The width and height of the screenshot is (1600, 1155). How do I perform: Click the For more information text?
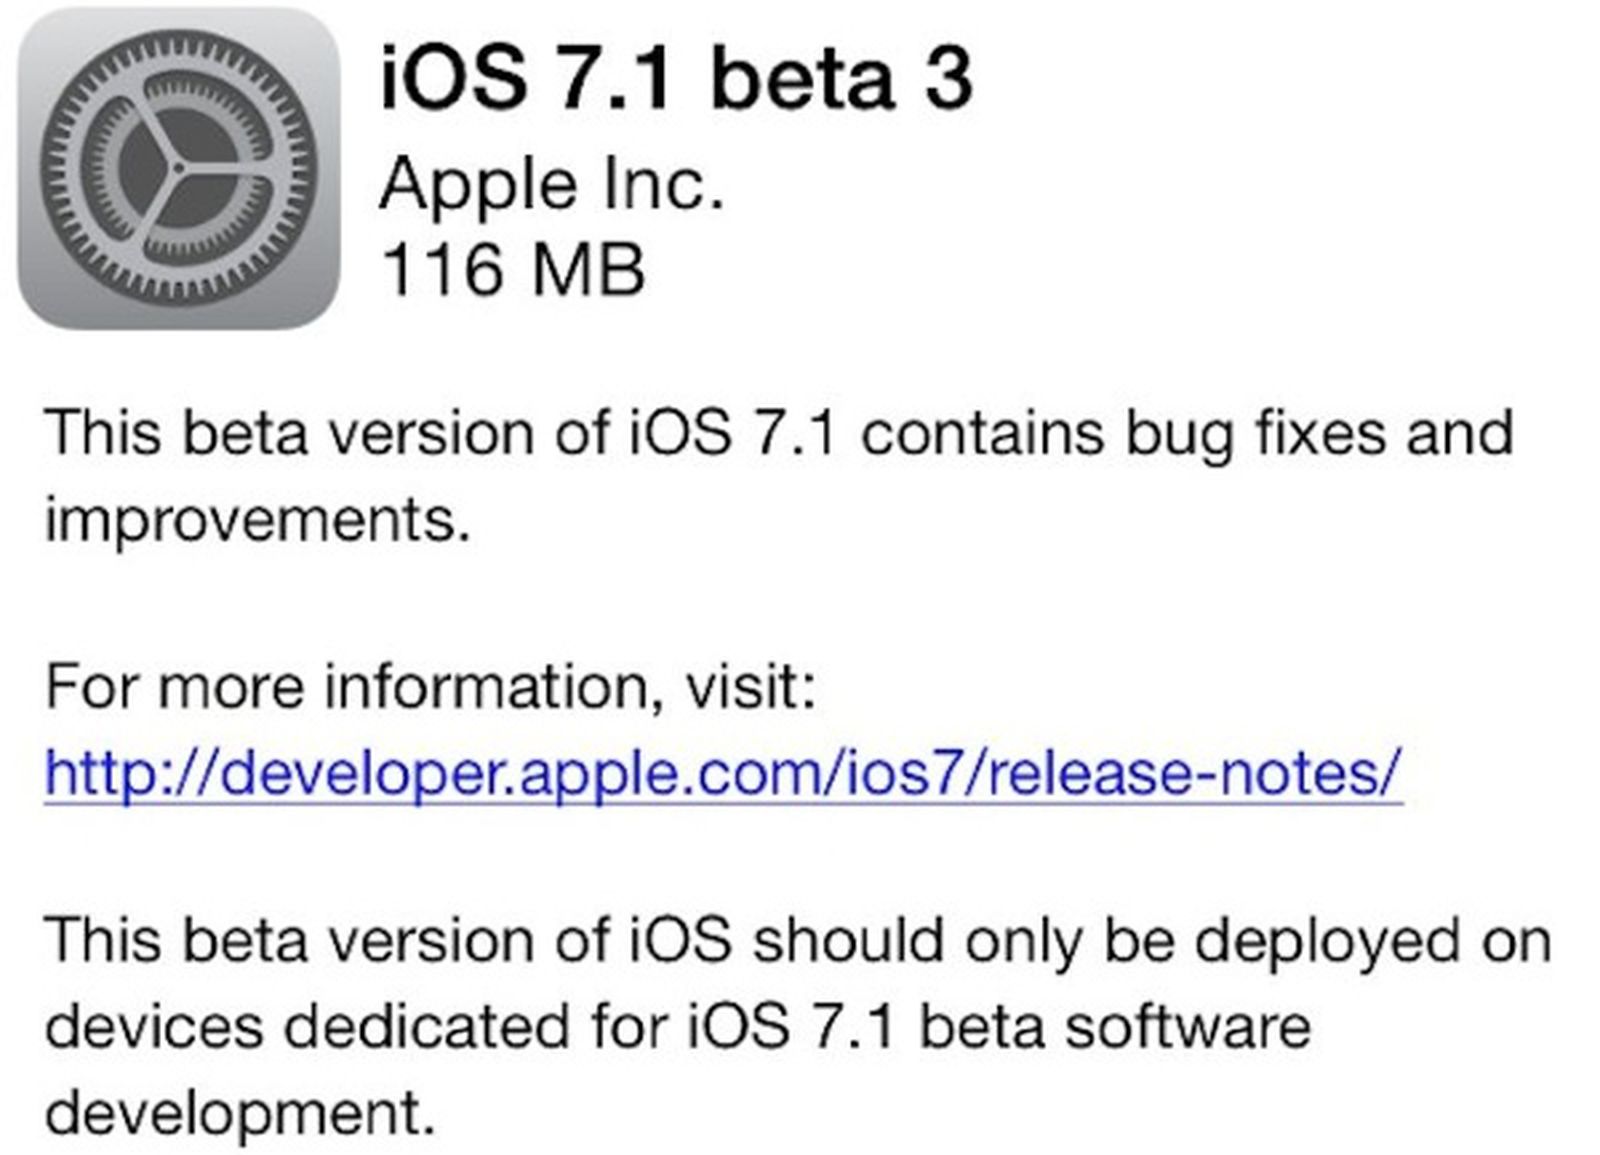[x=430, y=685]
